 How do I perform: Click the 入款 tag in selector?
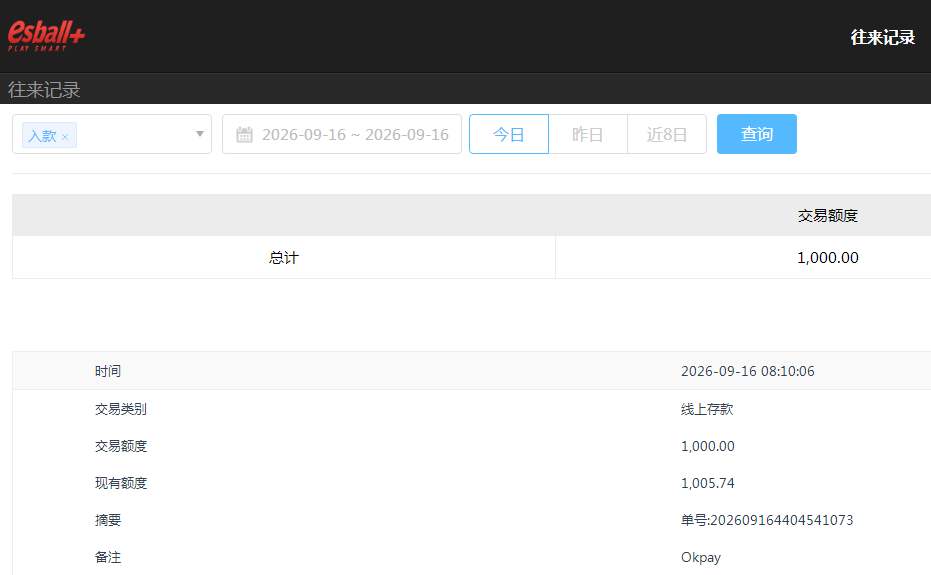click(42, 136)
